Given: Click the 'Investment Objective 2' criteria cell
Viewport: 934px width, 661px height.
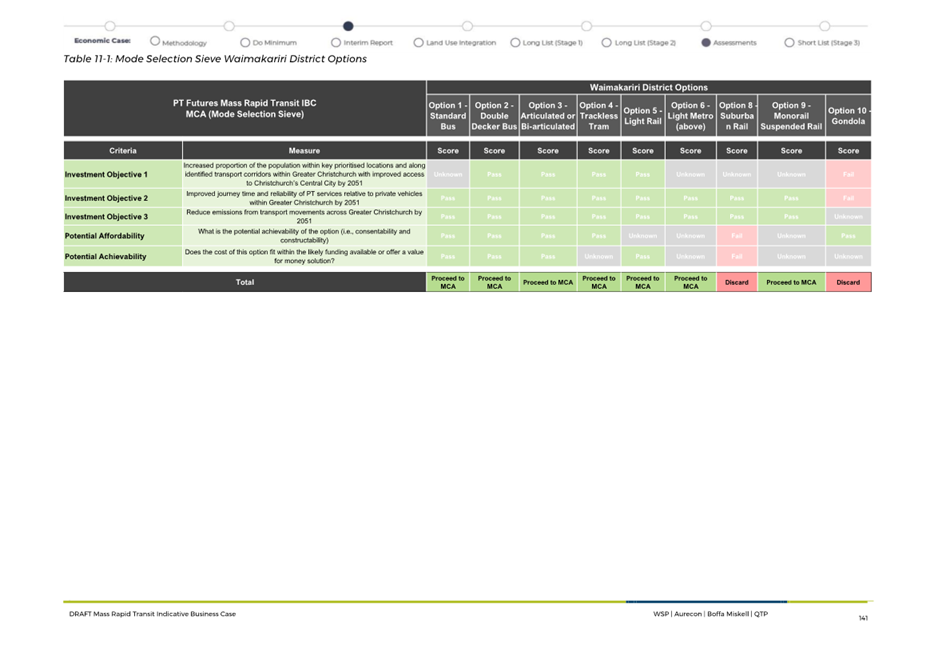Looking at the screenshot, I should (x=123, y=198).
